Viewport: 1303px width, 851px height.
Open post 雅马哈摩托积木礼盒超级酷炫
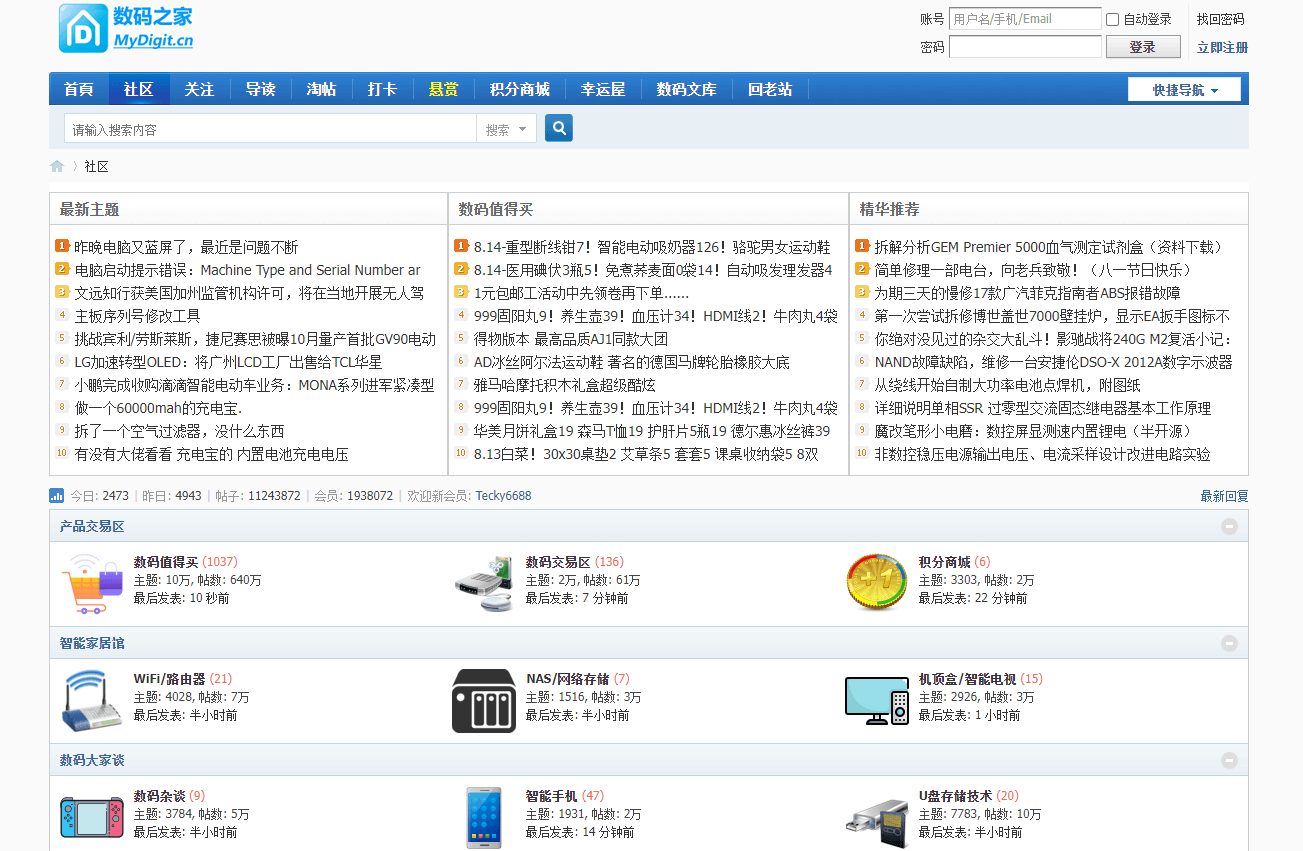[x=565, y=385]
